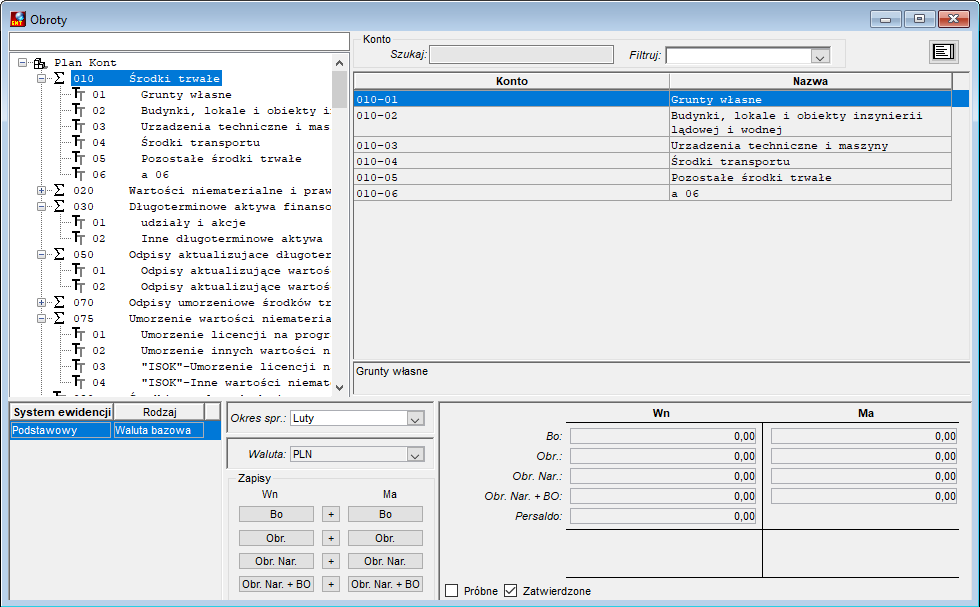Click the Wn Obr. Nar. + BO button
The image size is (980, 607).
coord(276,584)
